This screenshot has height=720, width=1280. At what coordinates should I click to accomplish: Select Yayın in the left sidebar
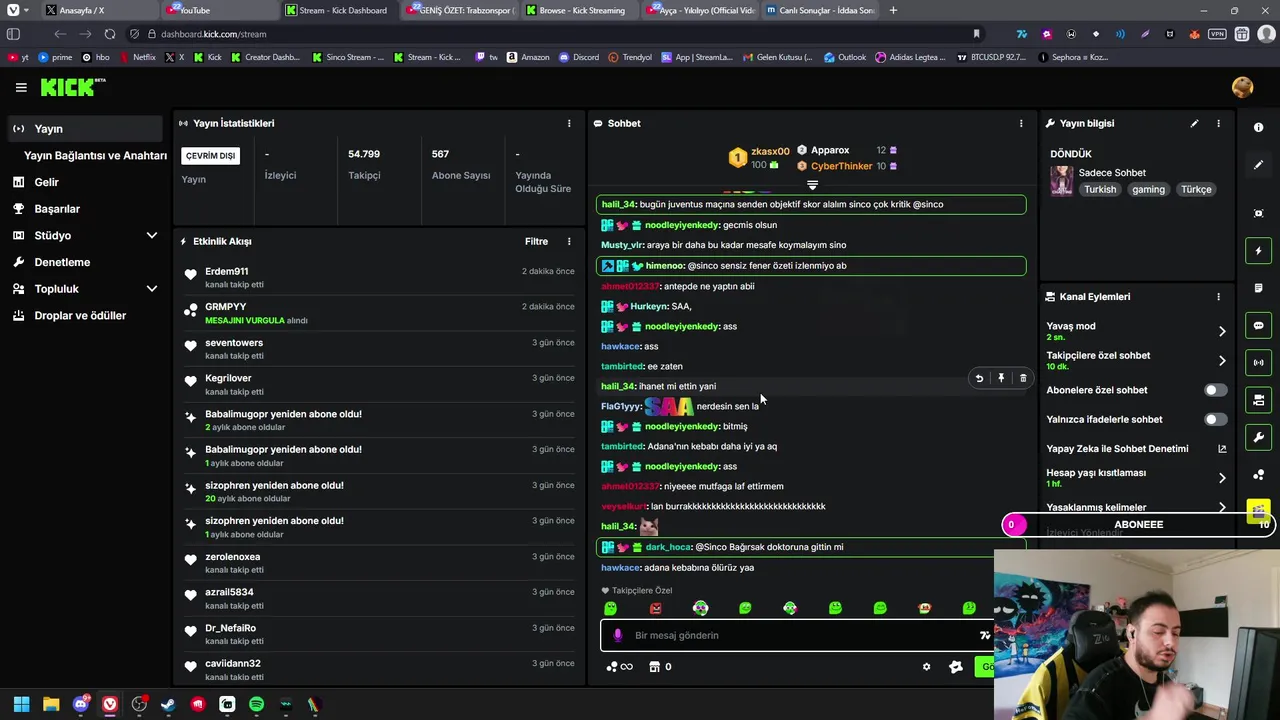[x=85, y=128]
